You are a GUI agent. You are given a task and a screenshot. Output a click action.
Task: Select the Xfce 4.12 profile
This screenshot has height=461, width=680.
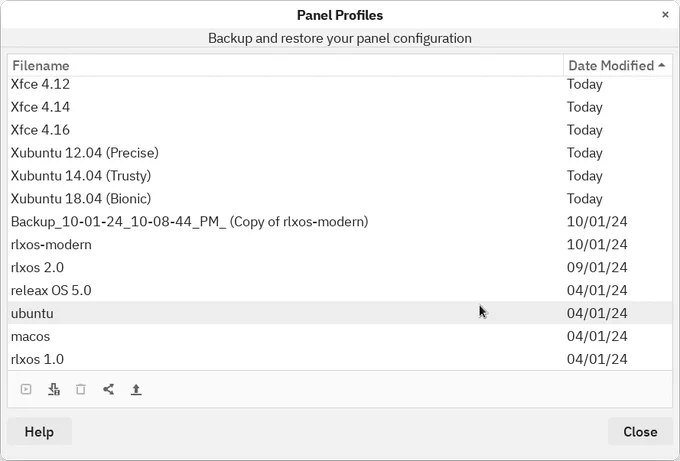click(x=340, y=84)
